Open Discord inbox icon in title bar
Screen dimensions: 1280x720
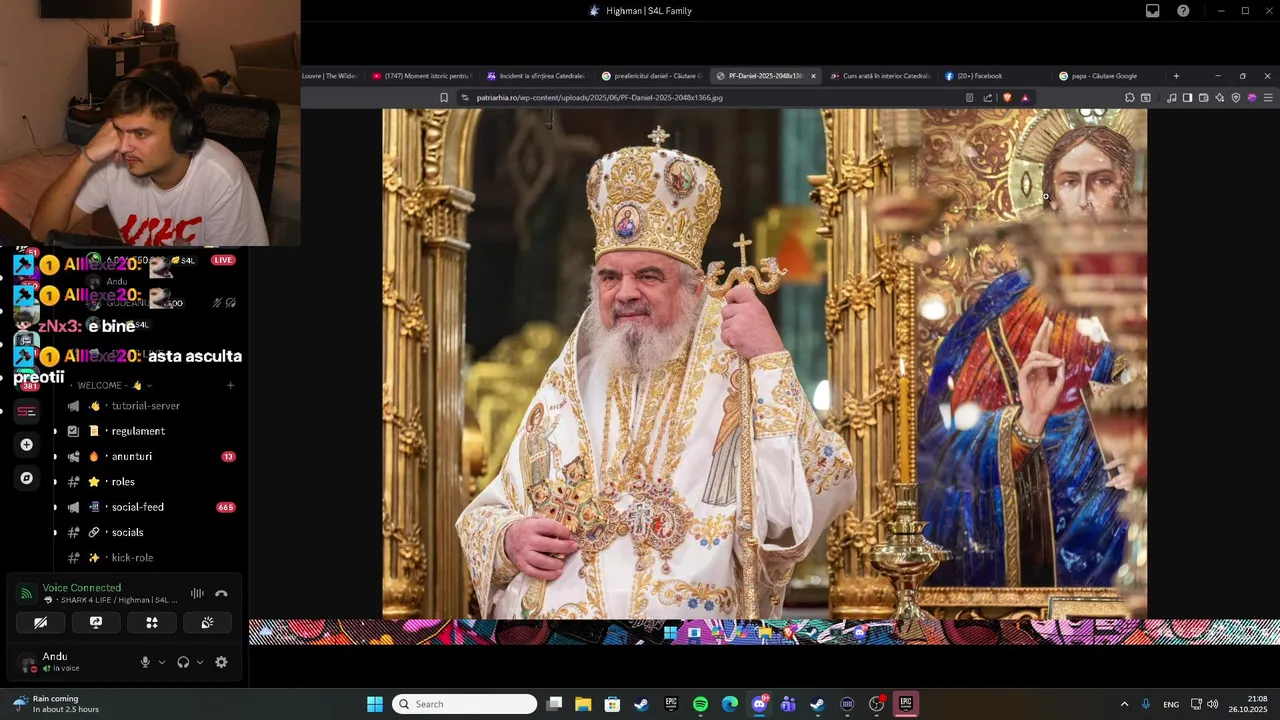point(1153,11)
